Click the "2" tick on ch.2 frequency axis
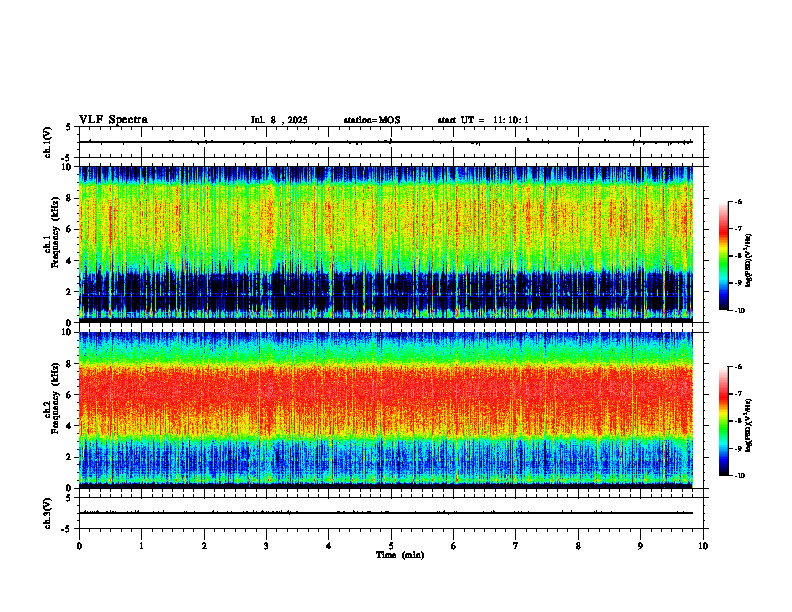This screenshot has width=792, height=612. [69, 457]
